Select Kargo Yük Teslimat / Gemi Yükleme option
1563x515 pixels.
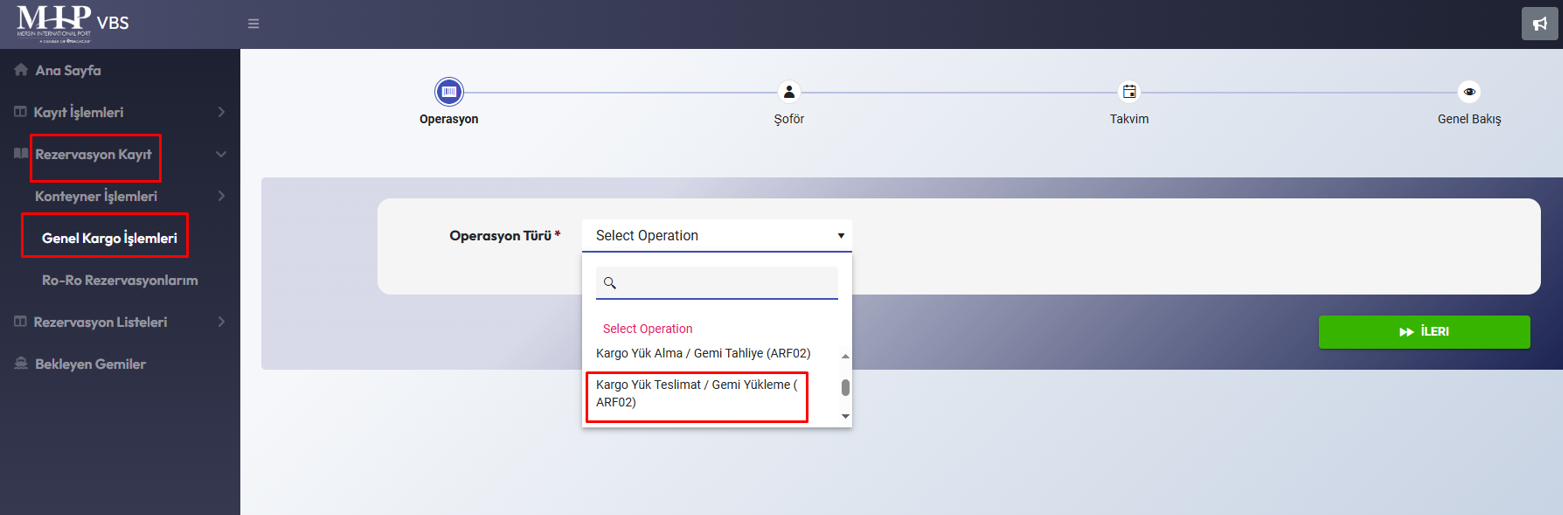(696, 394)
